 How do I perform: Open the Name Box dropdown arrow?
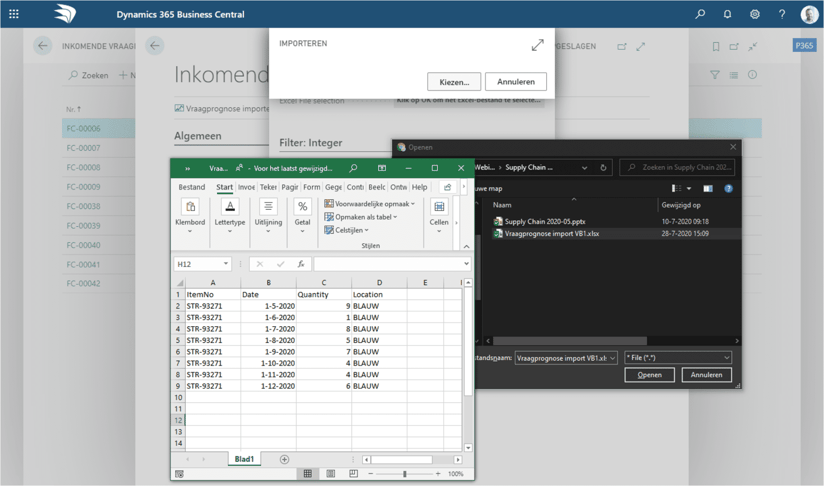pos(226,264)
